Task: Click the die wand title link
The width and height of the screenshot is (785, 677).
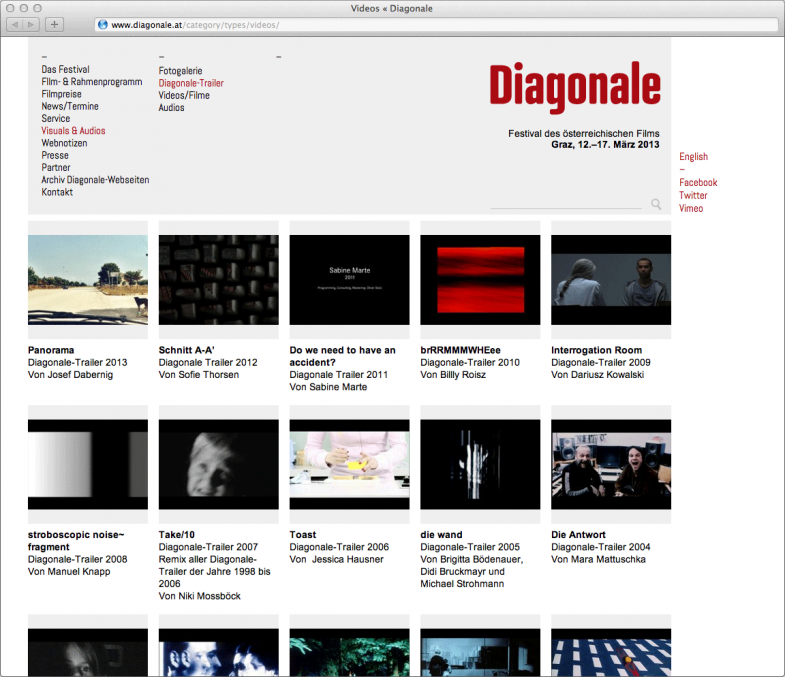Action: click(442, 535)
